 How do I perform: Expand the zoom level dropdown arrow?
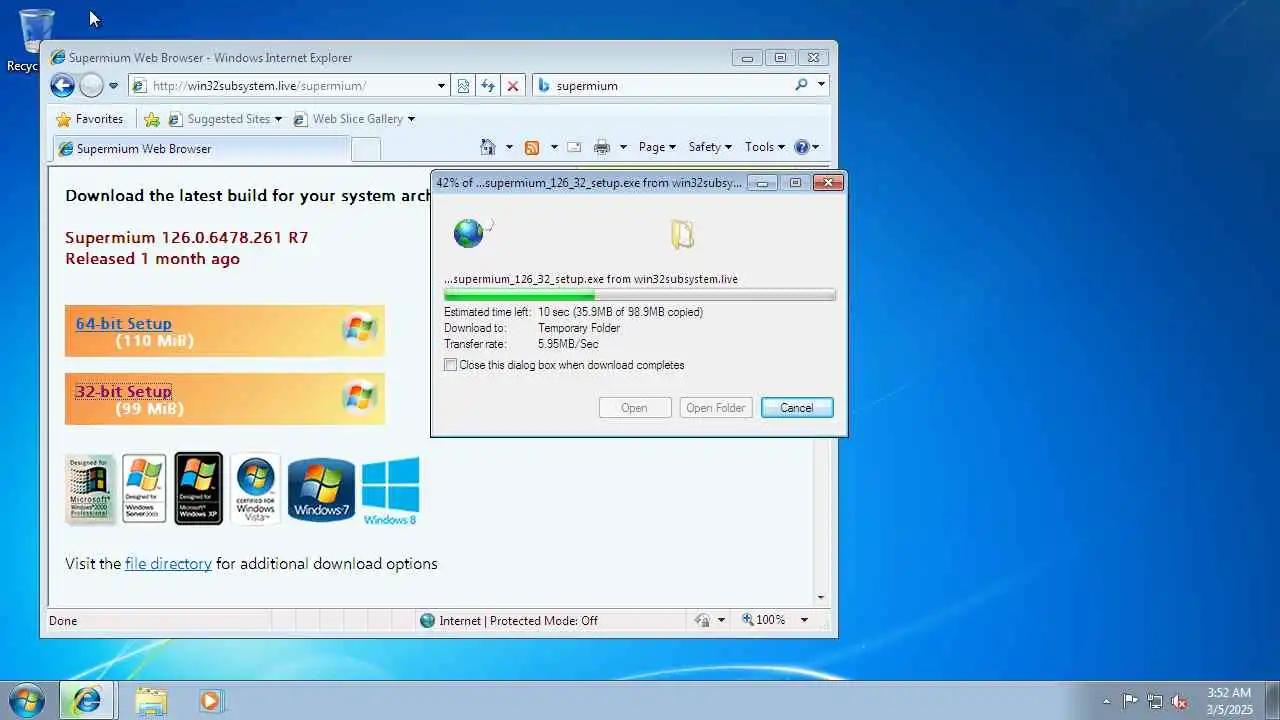click(804, 621)
